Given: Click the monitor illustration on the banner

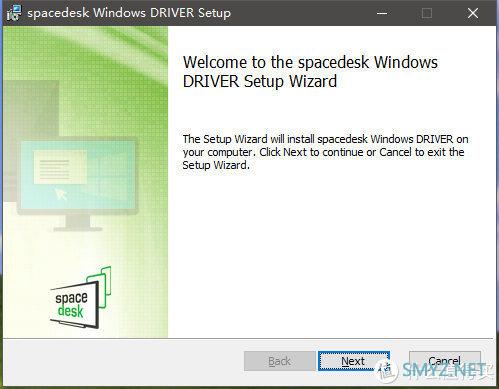Looking at the screenshot, I should (77, 184).
